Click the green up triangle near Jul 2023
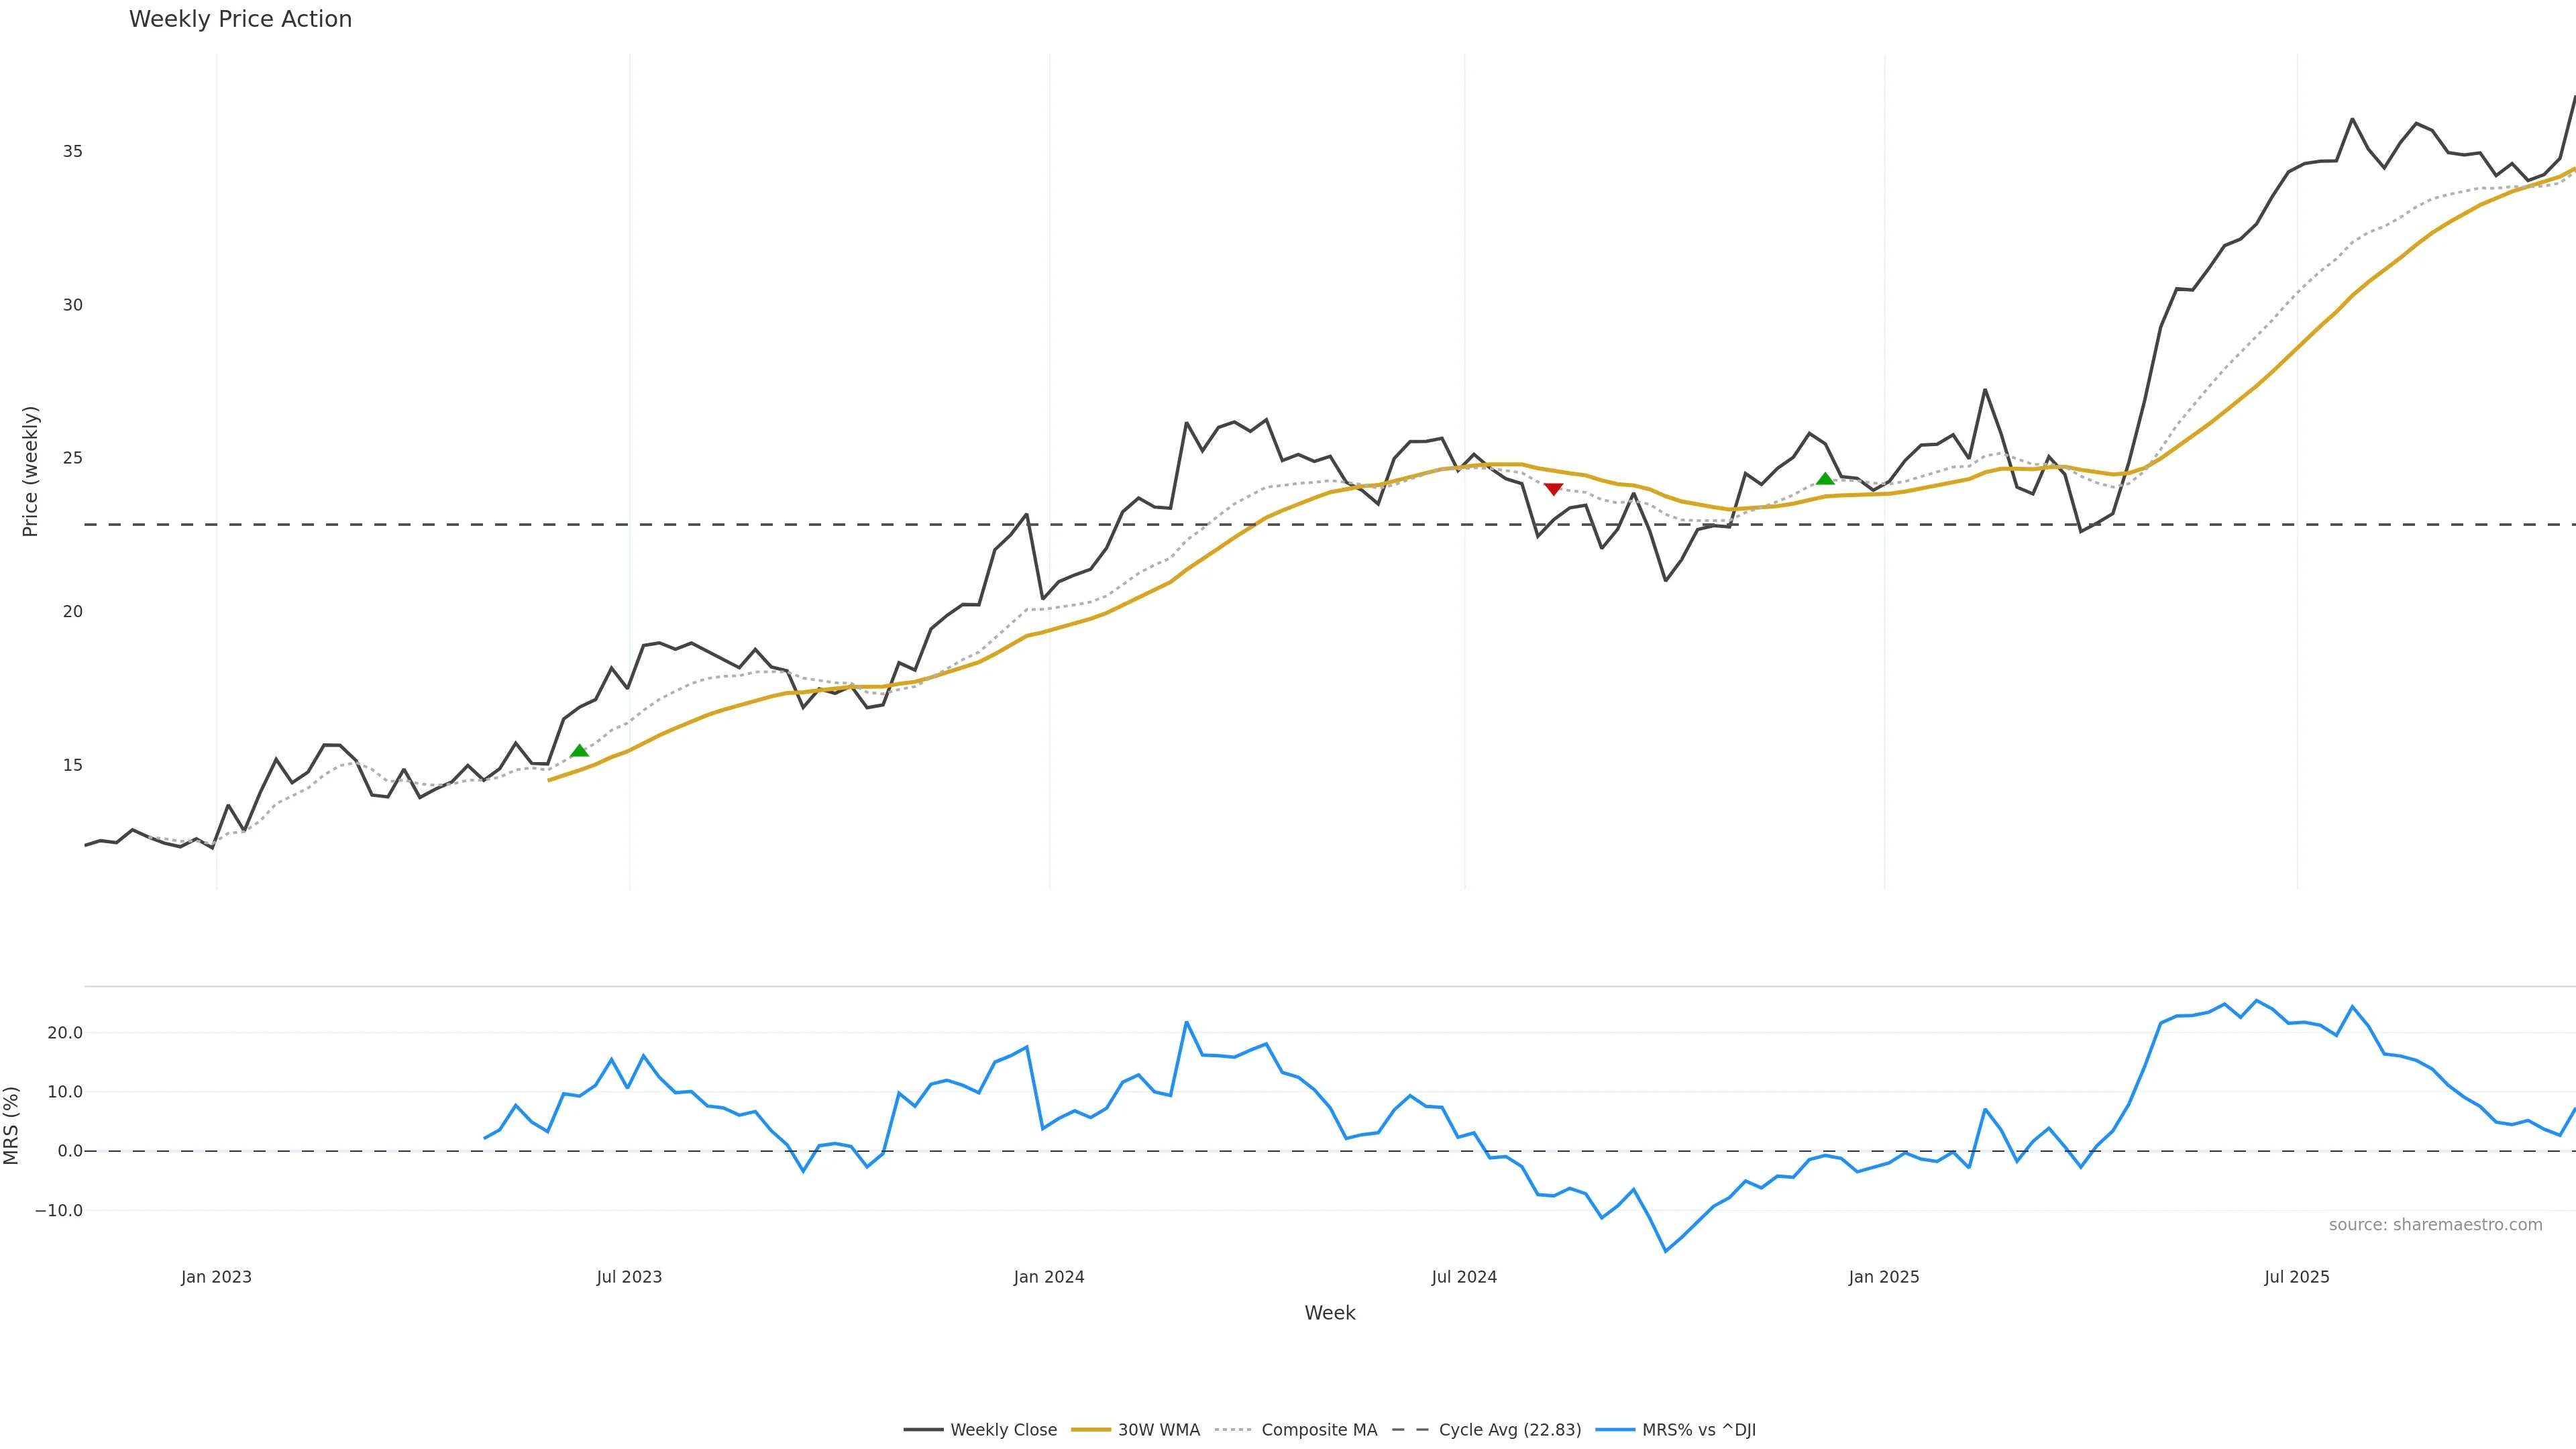Image resolution: width=2576 pixels, height=1449 pixels. click(579, 751)
